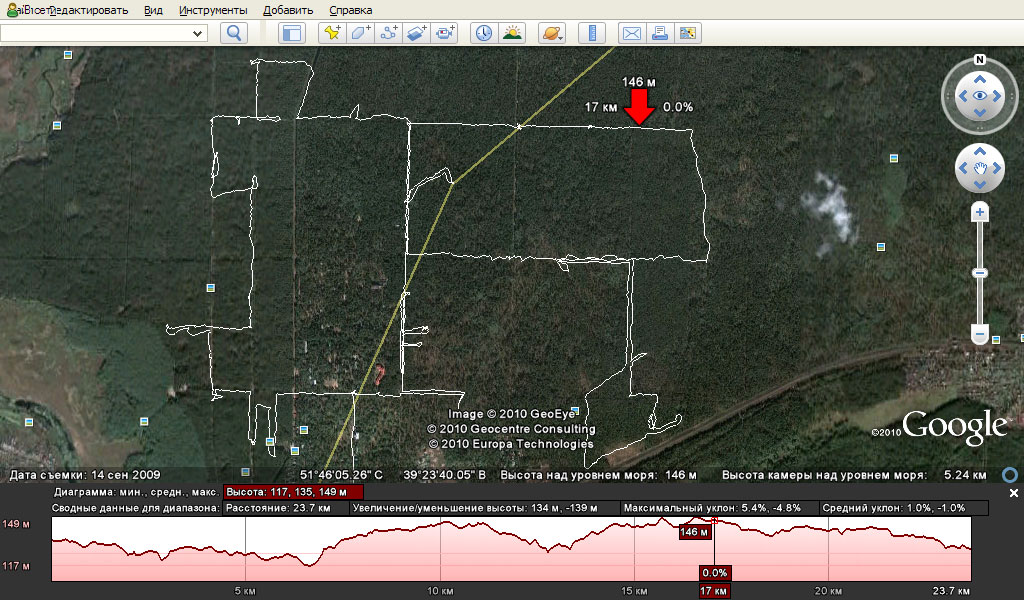Viewport: 1024px width, 600px height.
Task: Click the magnifier search button
Action: (x=234, y=33)
